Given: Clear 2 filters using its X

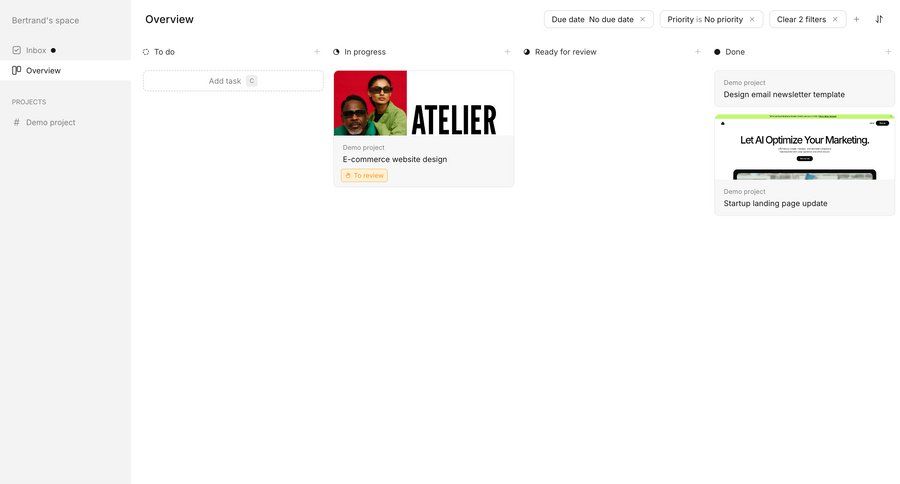Looking at the screenshot, I should (x=835, y=20).
